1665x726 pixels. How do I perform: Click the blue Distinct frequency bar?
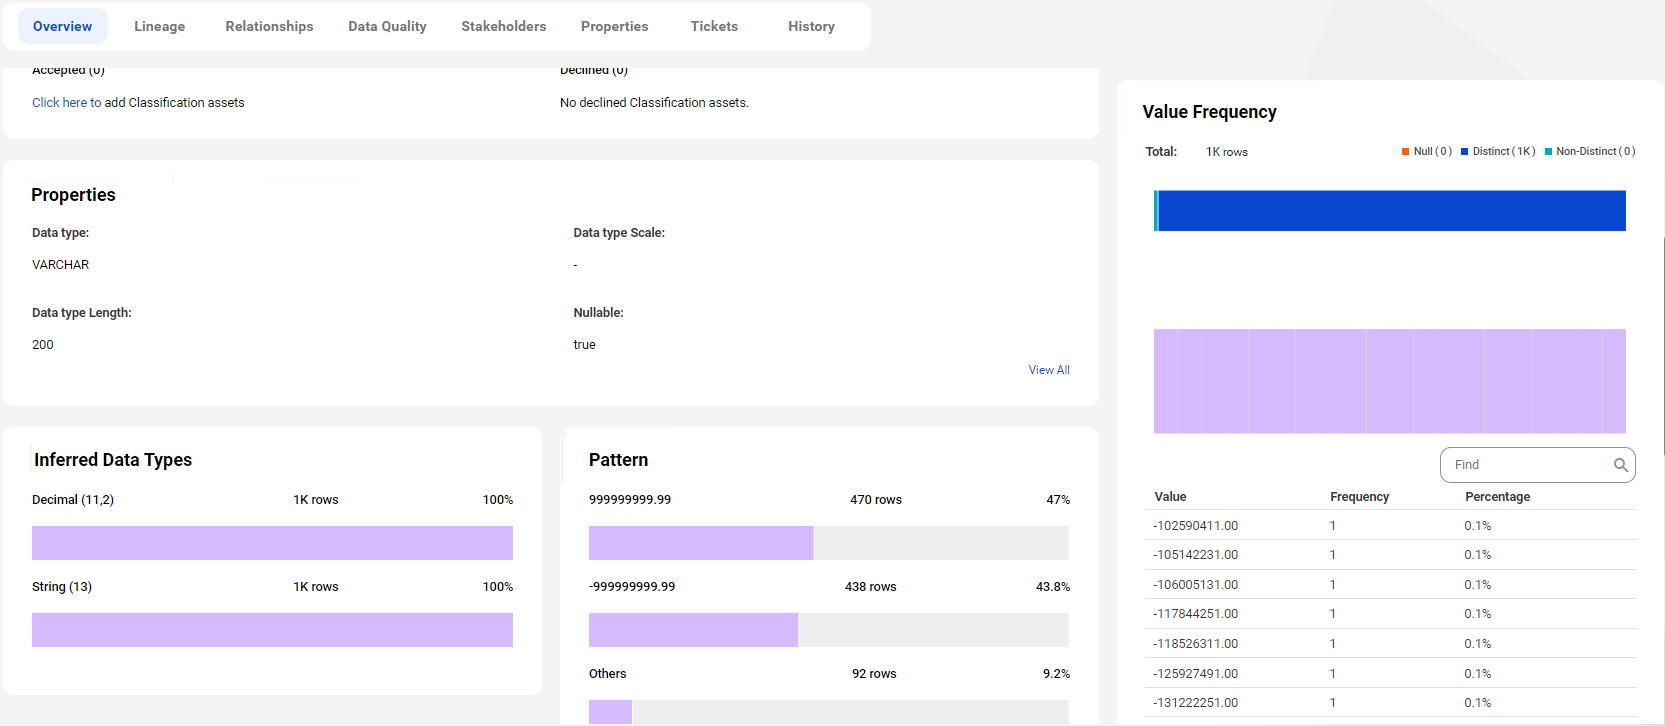(1391, 211)
